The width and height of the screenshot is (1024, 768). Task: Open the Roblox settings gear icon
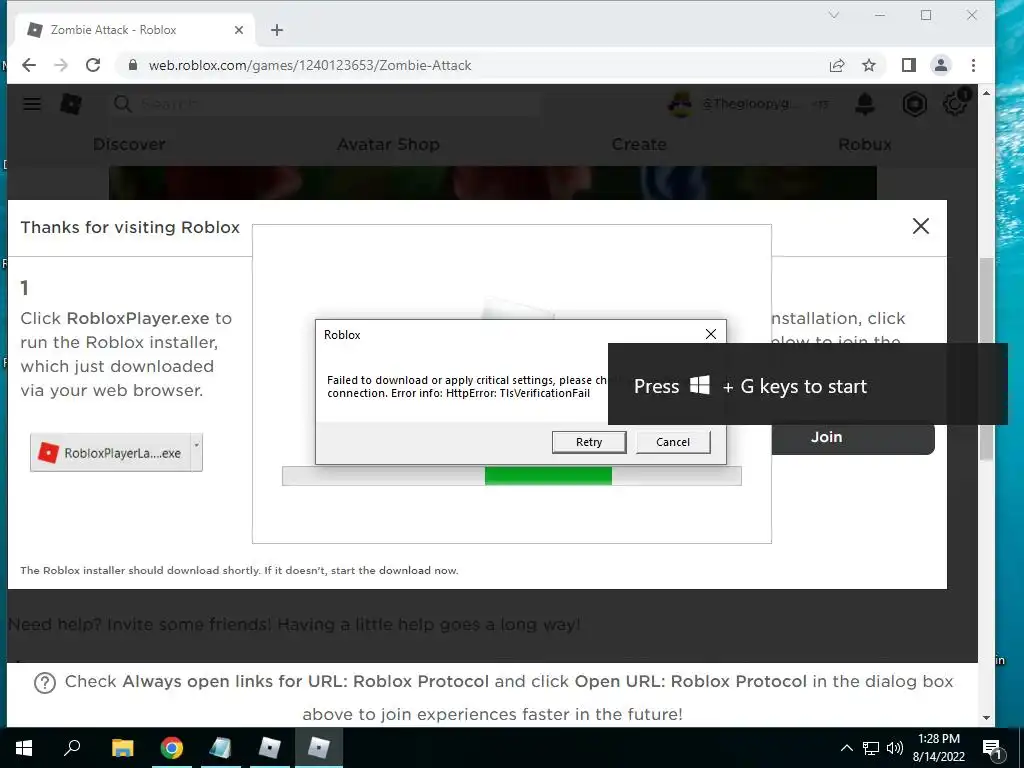click(955, 104)
